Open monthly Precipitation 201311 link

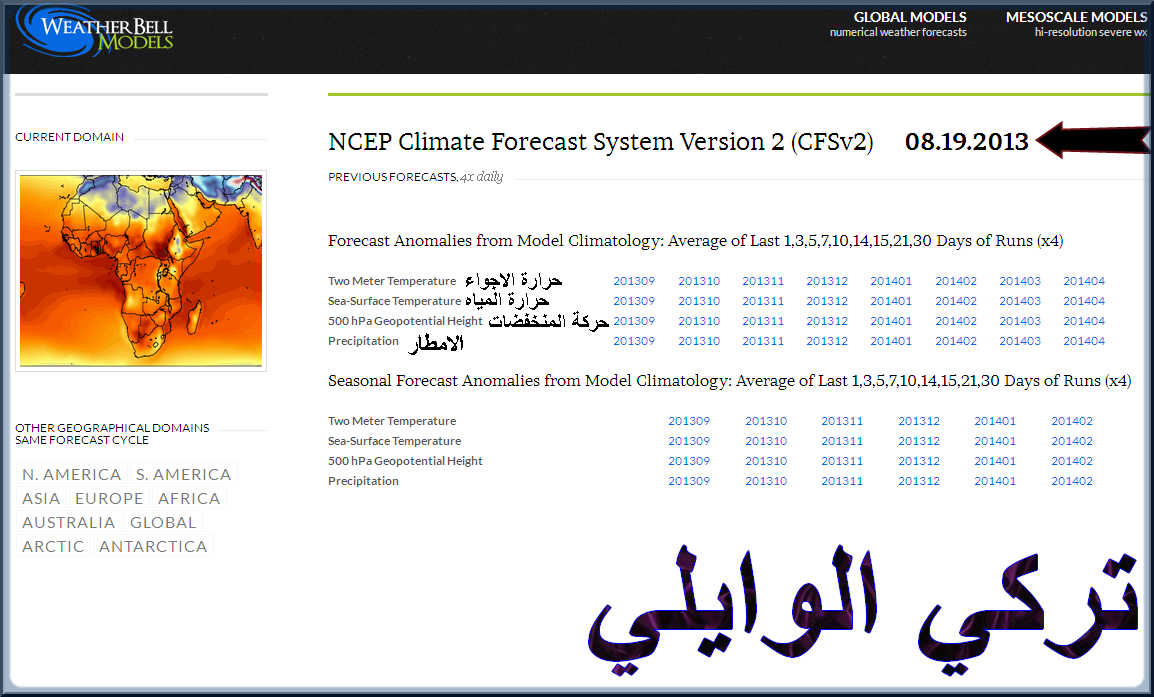(x=763, y=341)
